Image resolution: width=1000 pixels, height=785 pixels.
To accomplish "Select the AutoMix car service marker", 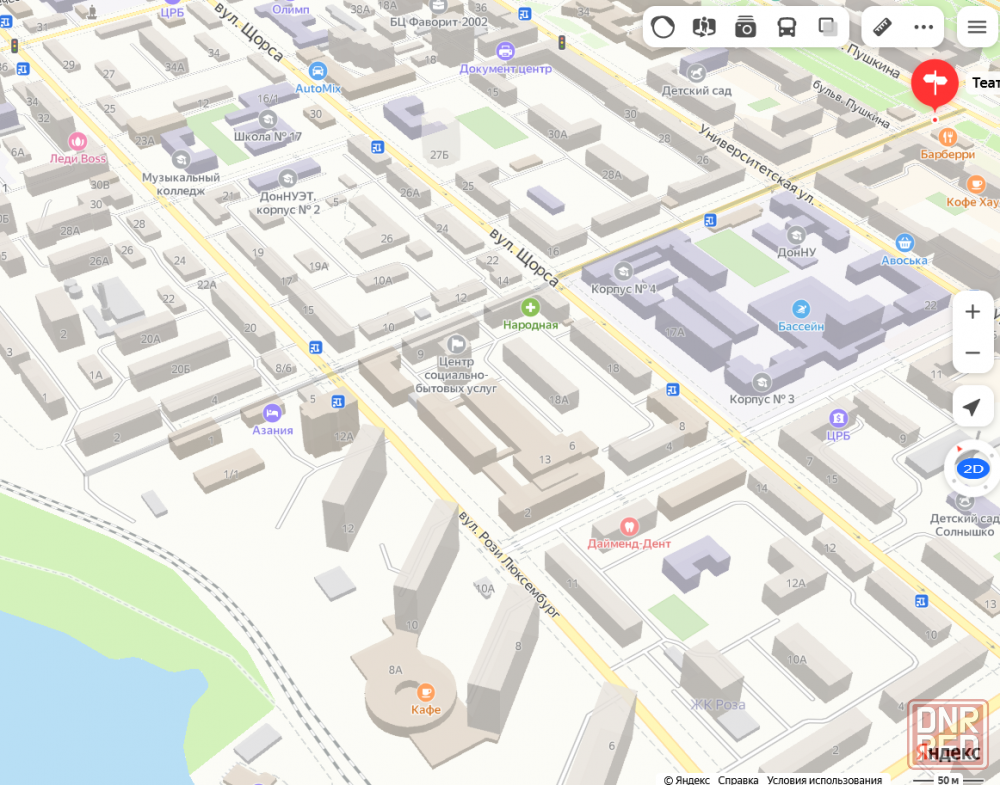I will (x=318, y=71).
